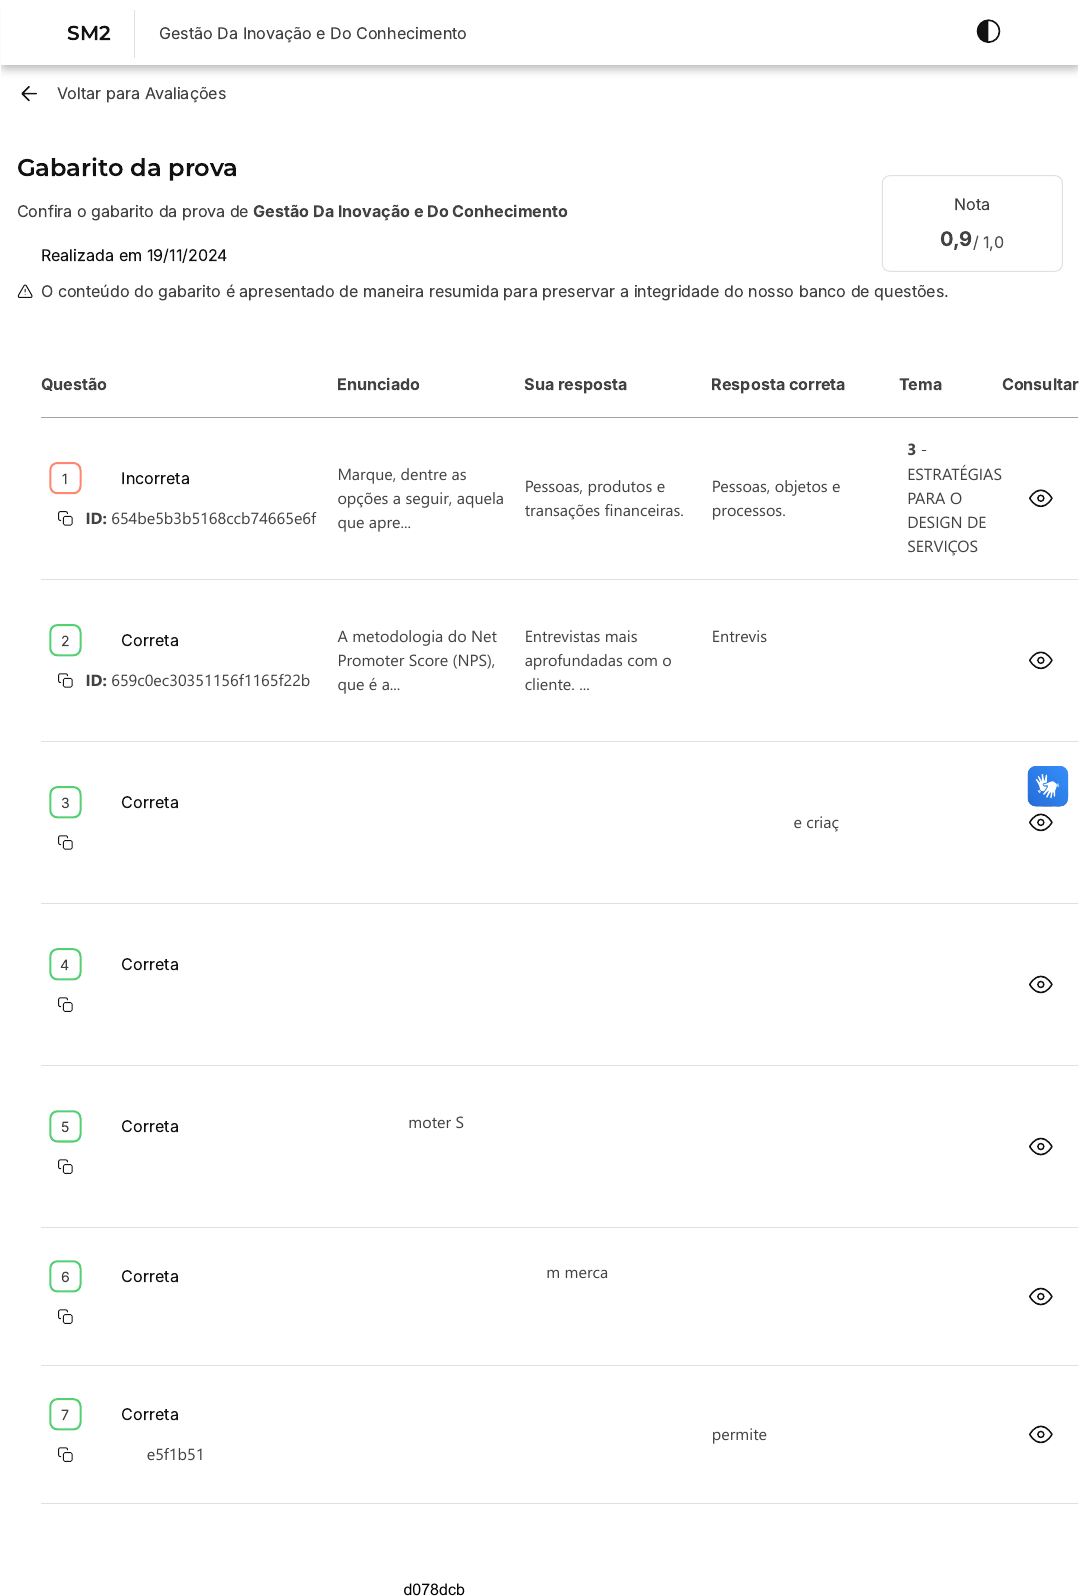Copy the ID of question 2
Viewport: 1079px width, 1596px height.
[65, 681]
